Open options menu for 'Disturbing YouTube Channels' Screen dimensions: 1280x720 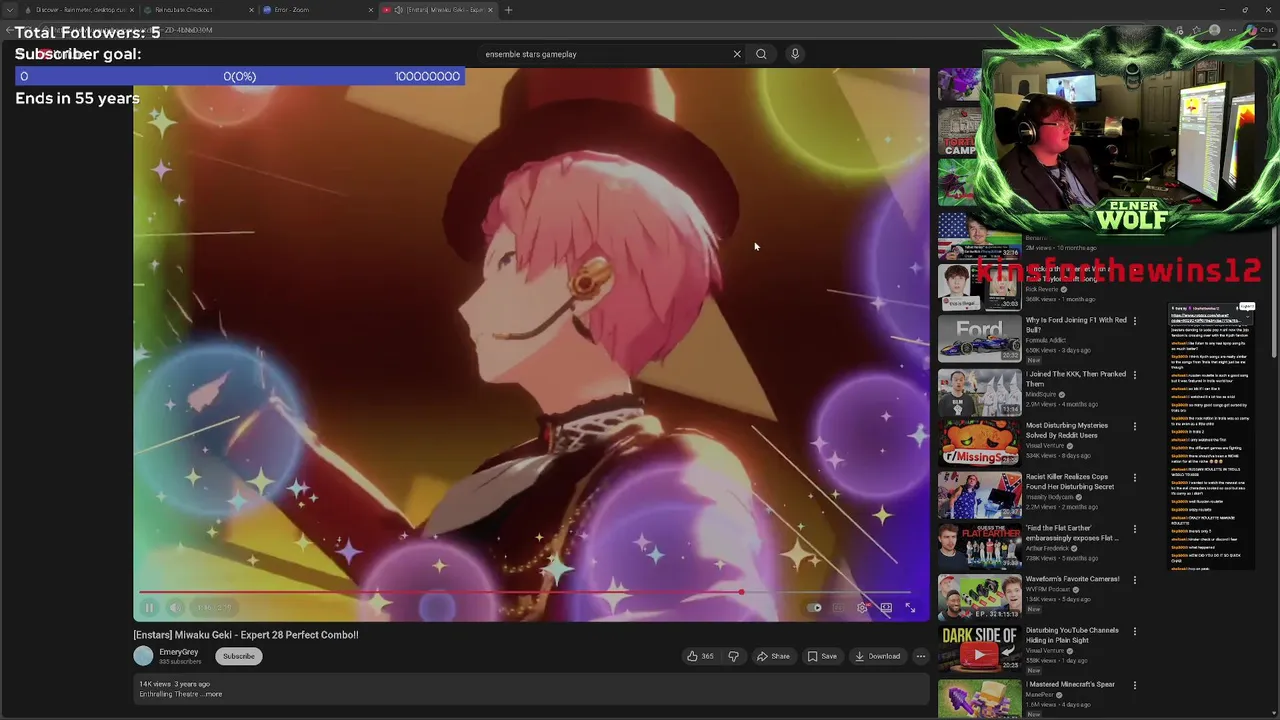pyautogui.click(x=1134, y=631)
